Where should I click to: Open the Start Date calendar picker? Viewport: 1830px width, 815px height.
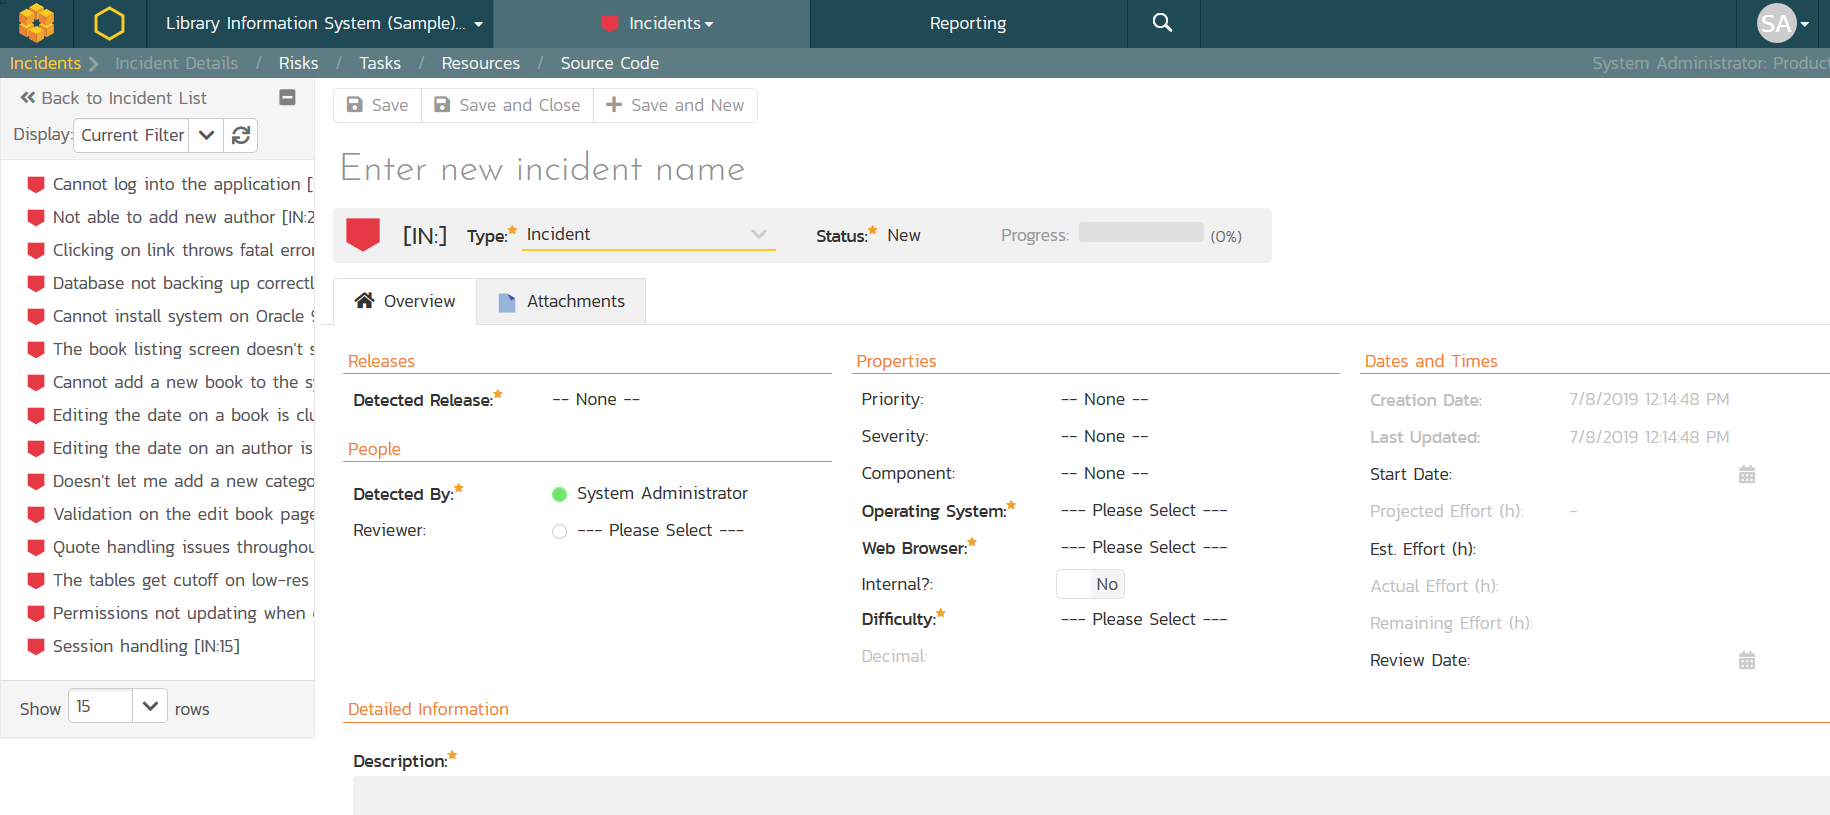pos(1746,474)
